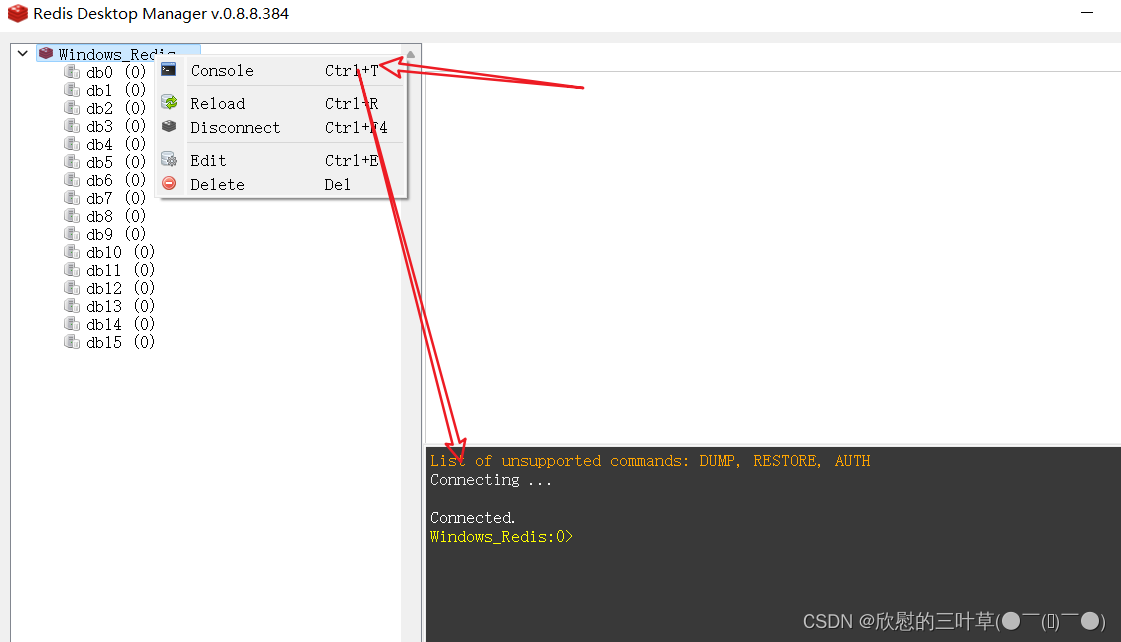
Task: Click the db15 database icon
Action: point(71,342)
